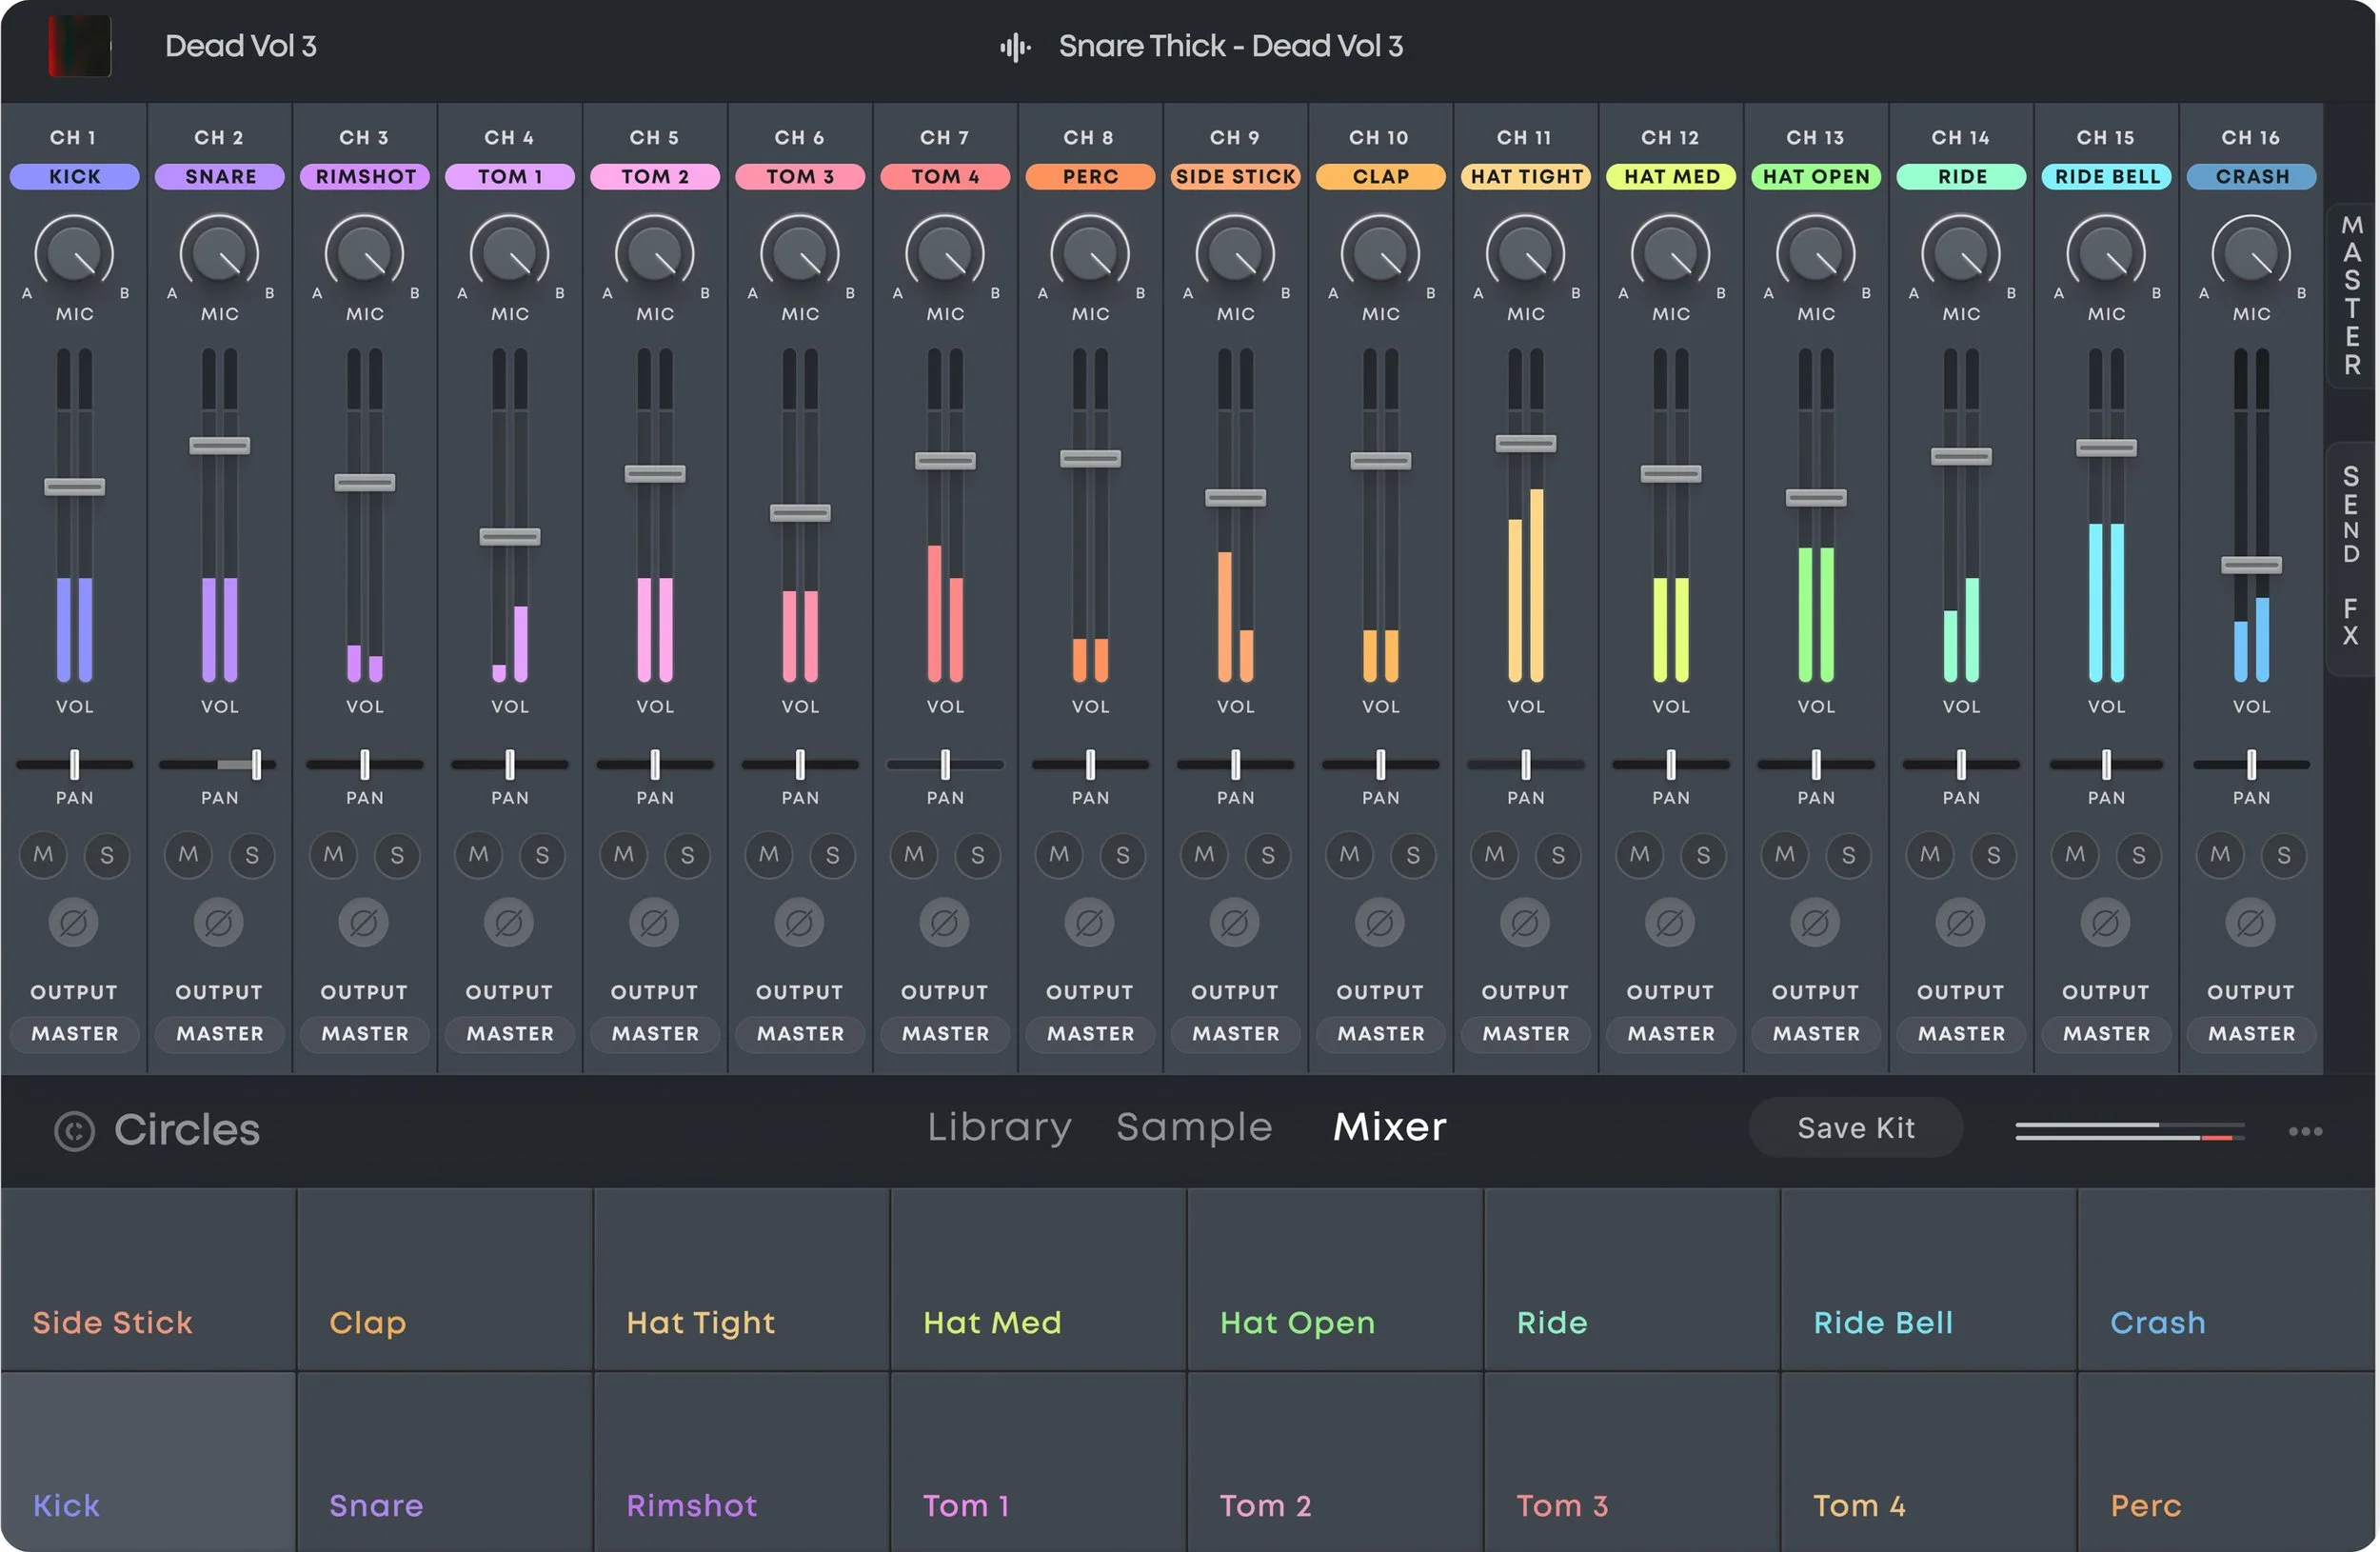Click the Pan slider on the Clap channel

1380,765
